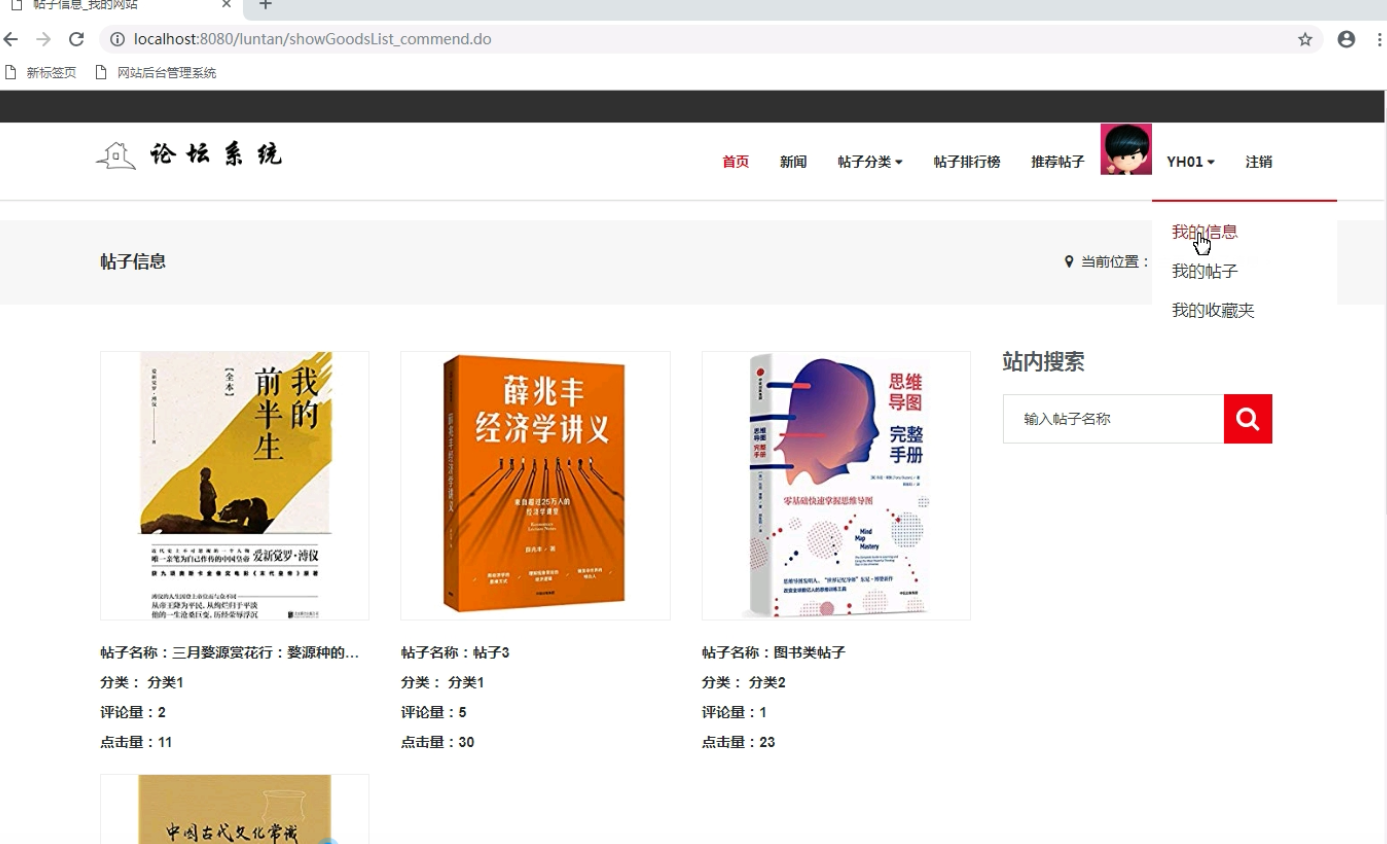Screen dimensions: 1387x844
Task: Click the 帖子信息 page heading
Action: 133,262
